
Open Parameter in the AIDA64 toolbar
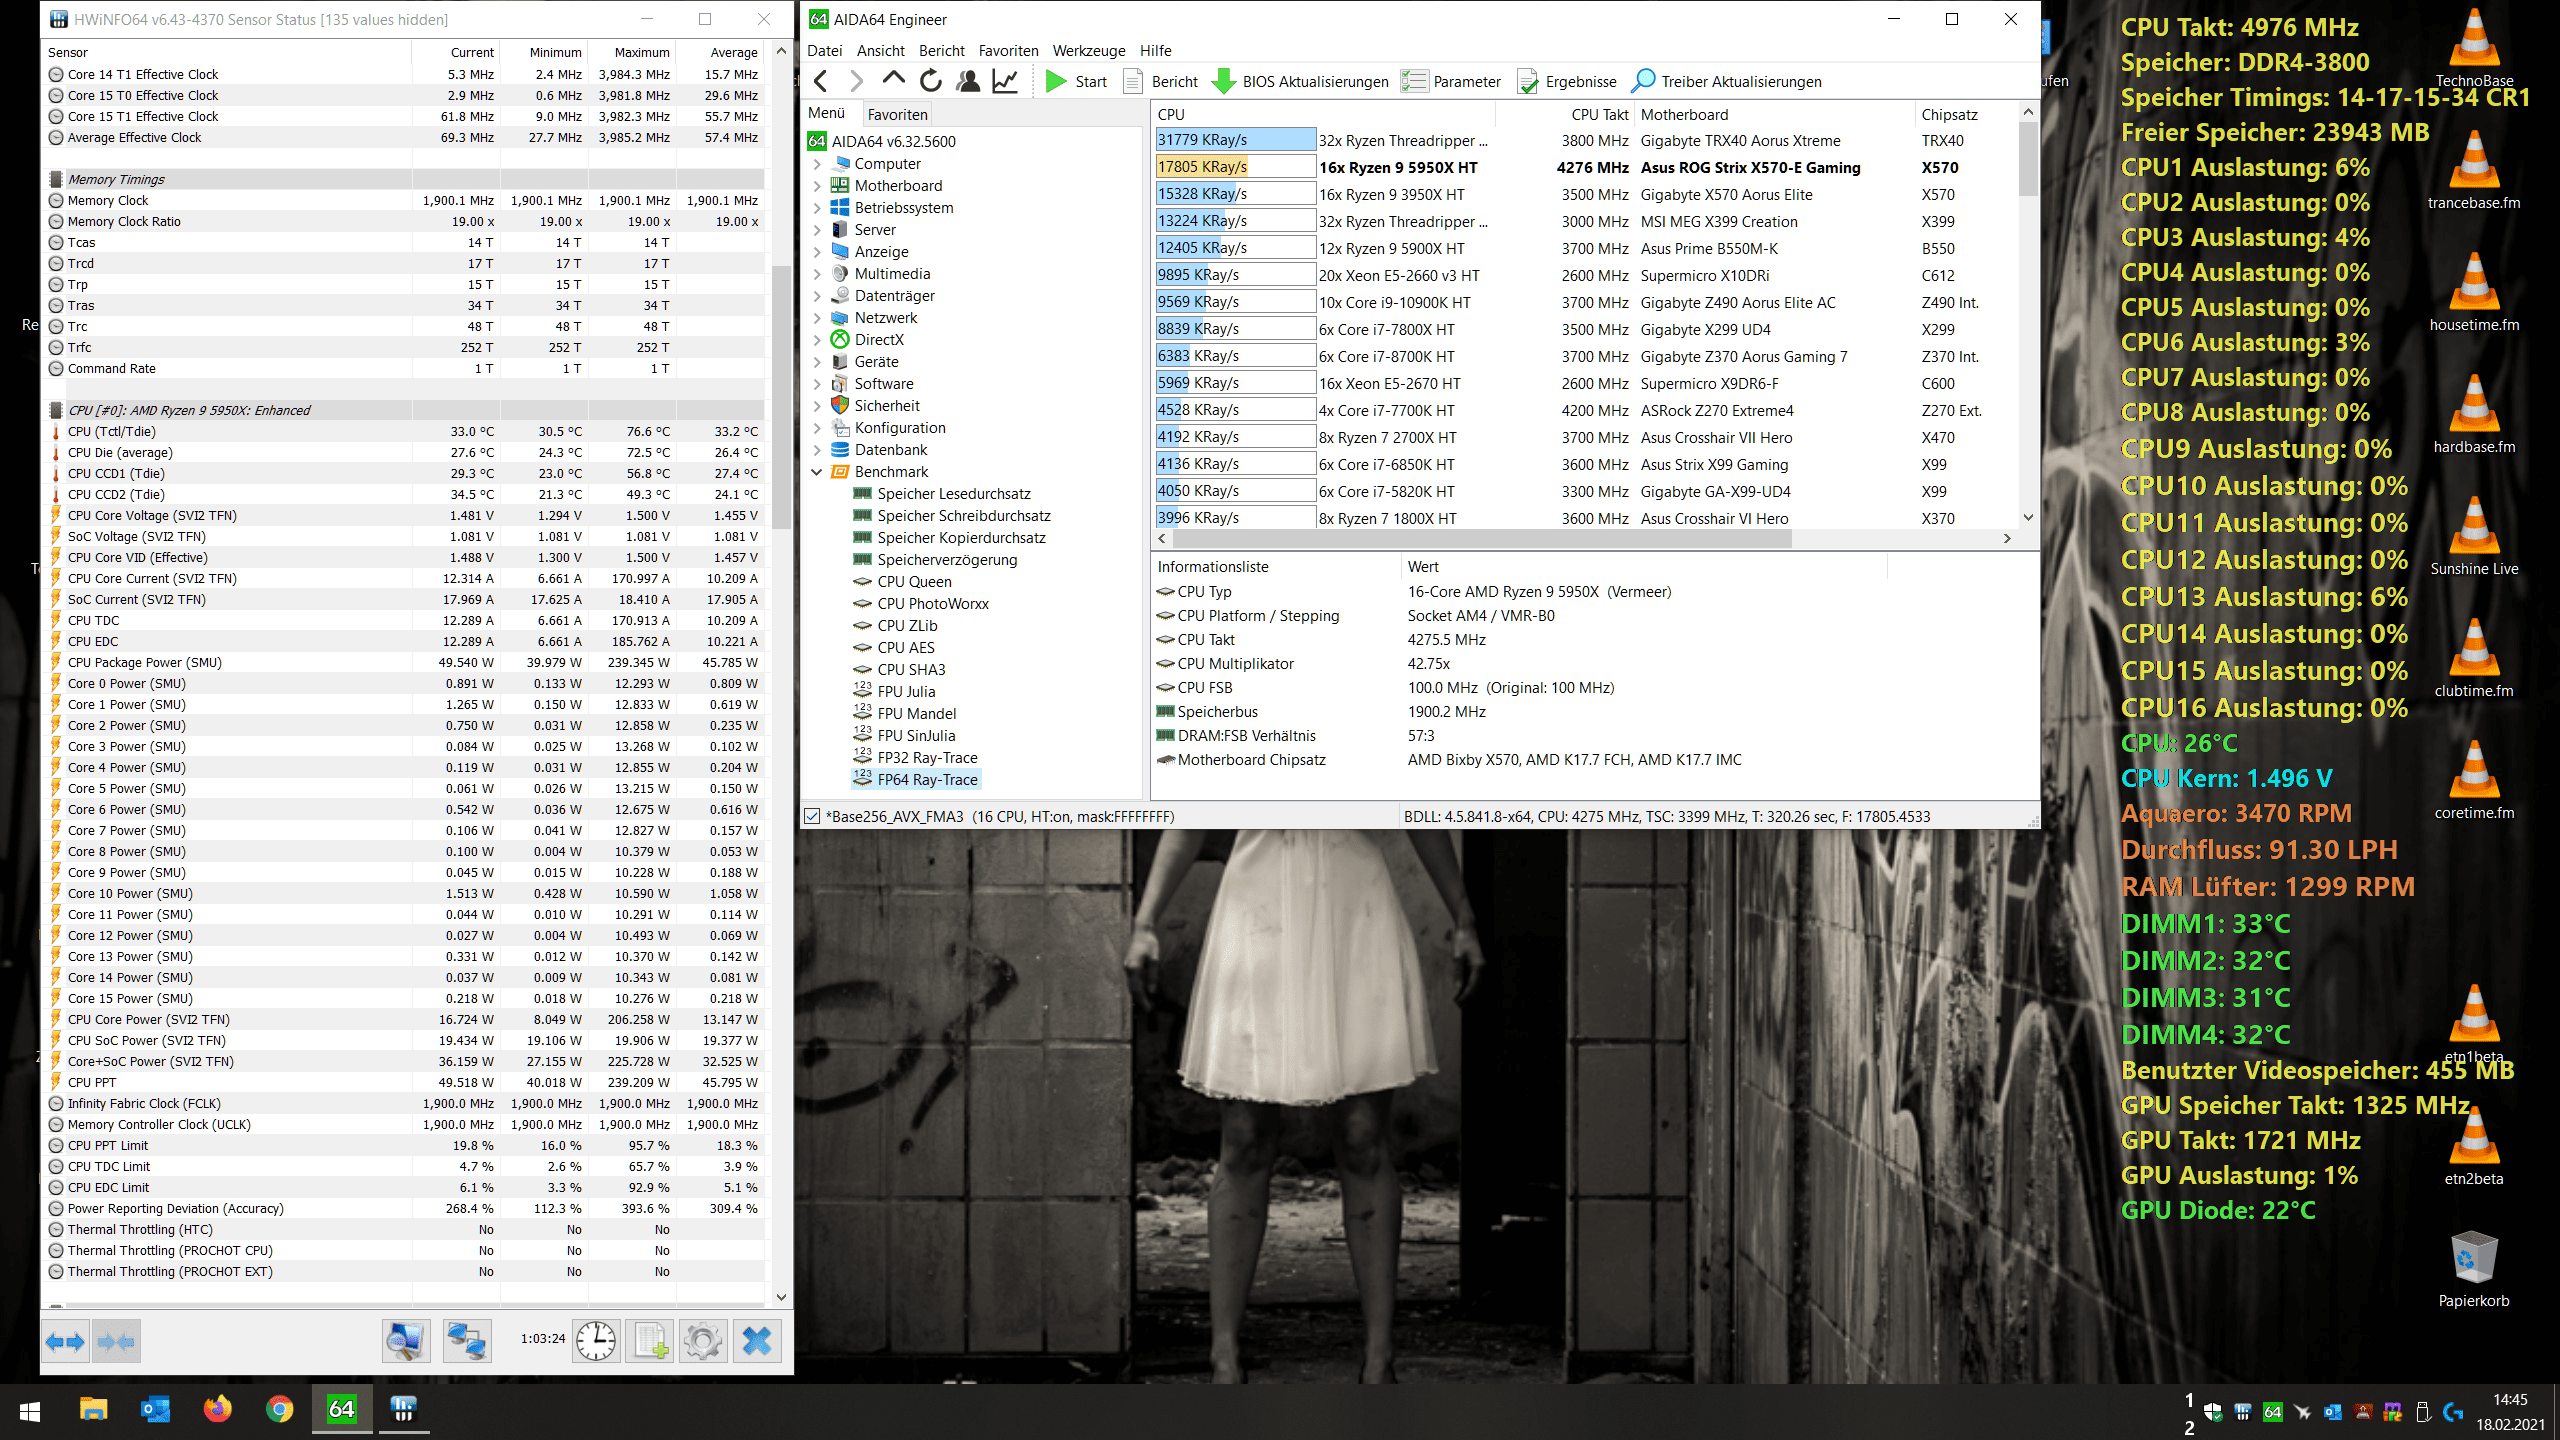(x=1451, y=81)
